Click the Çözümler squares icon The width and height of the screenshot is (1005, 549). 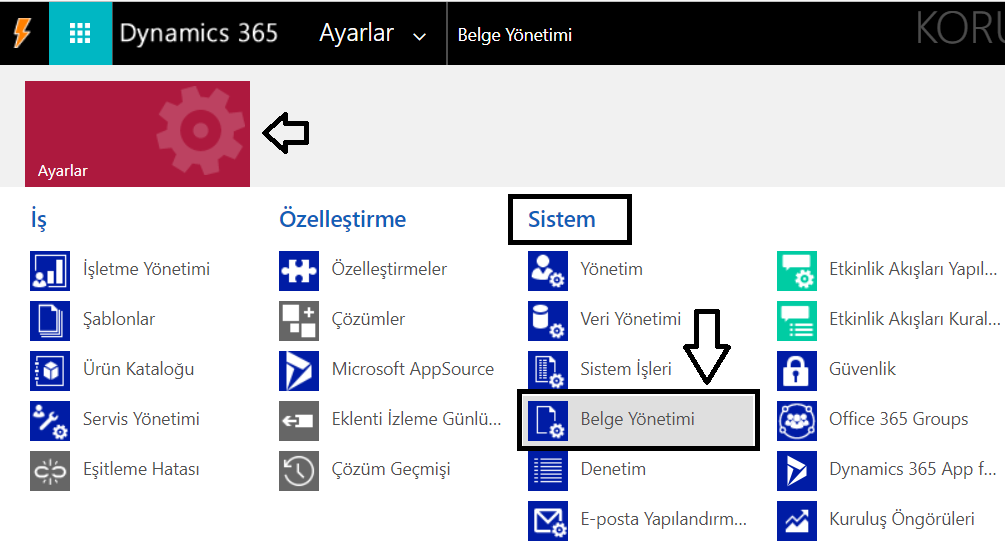coord(299,321)
